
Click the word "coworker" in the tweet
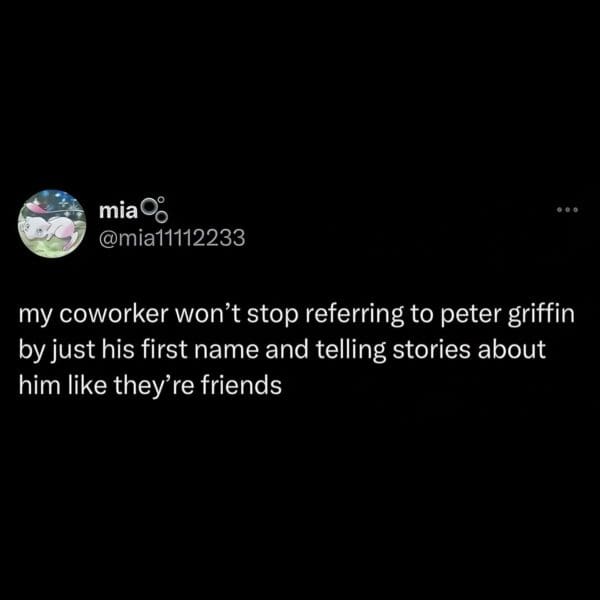coord(114,315)
